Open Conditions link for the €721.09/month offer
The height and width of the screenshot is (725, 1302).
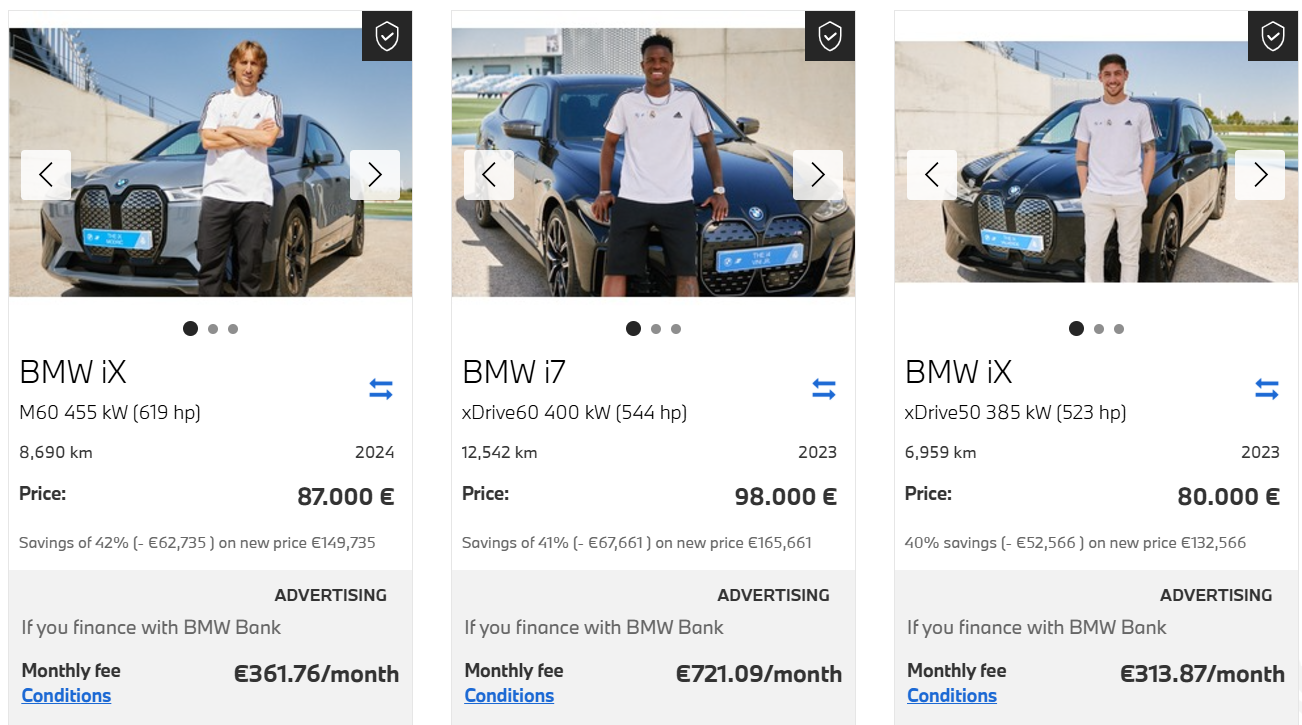point(509,696)
